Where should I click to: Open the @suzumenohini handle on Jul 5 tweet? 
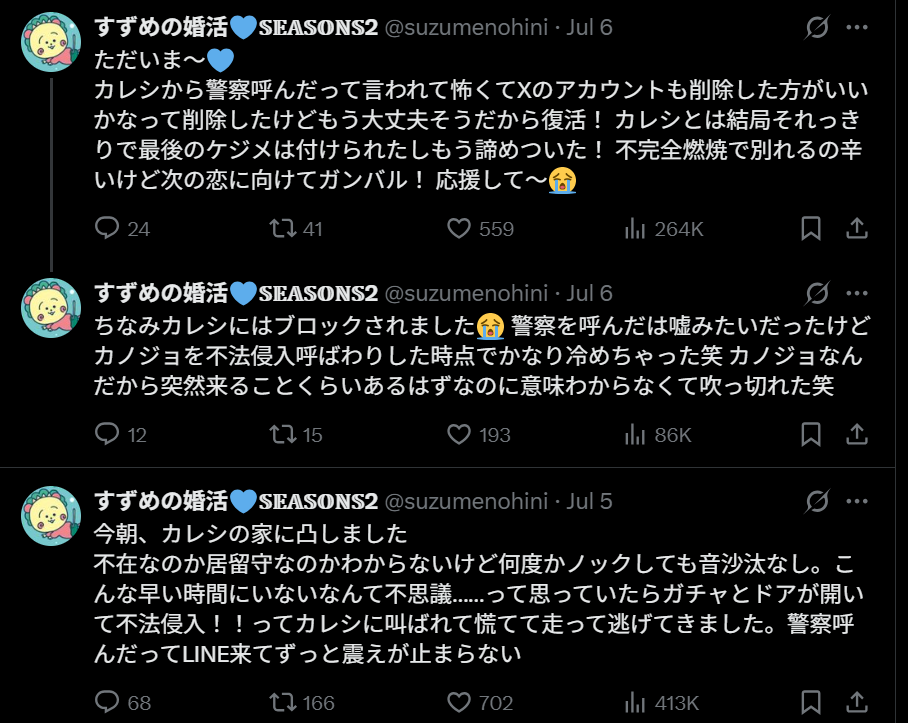pos(466,501)
